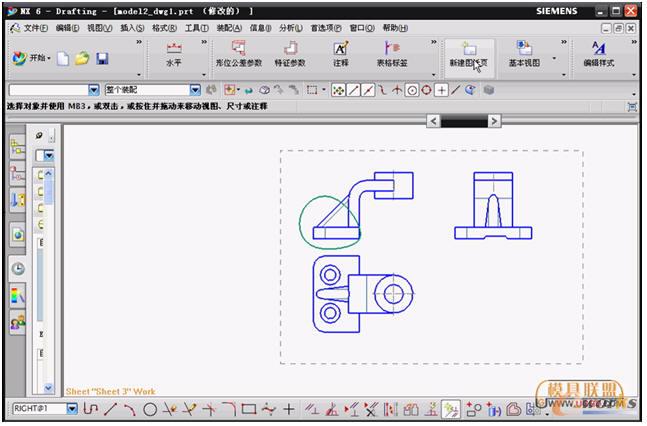Select the 水平 horizontal dimension tool
This screenshot has width=647, height=426.
[173, 54]
